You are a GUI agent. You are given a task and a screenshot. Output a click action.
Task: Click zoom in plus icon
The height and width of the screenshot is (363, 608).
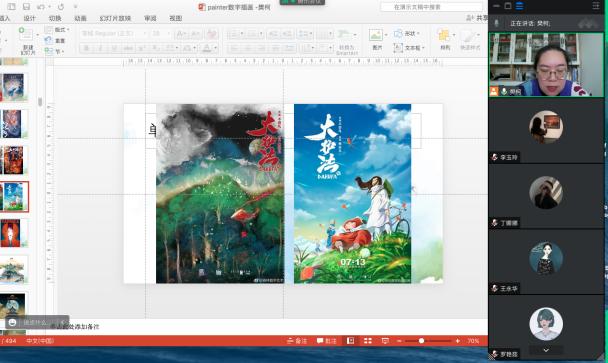point(458,341)
